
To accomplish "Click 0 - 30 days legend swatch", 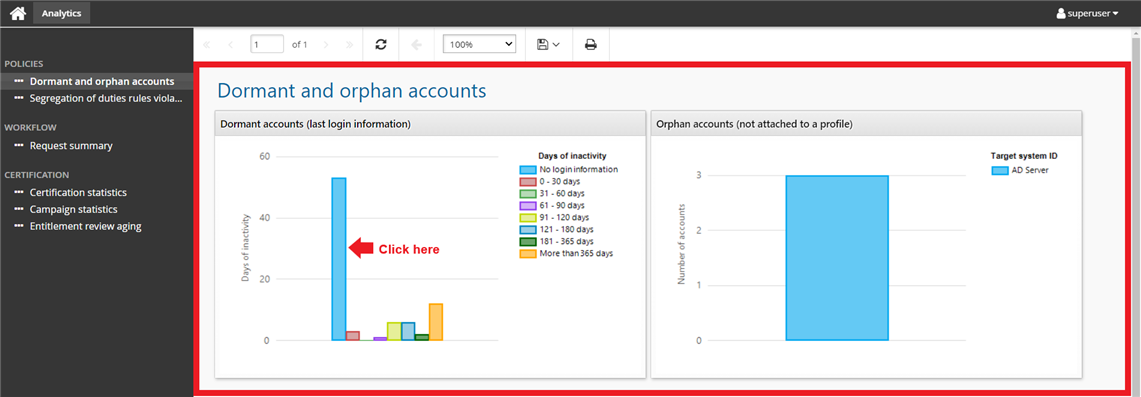I will [528, 182].
